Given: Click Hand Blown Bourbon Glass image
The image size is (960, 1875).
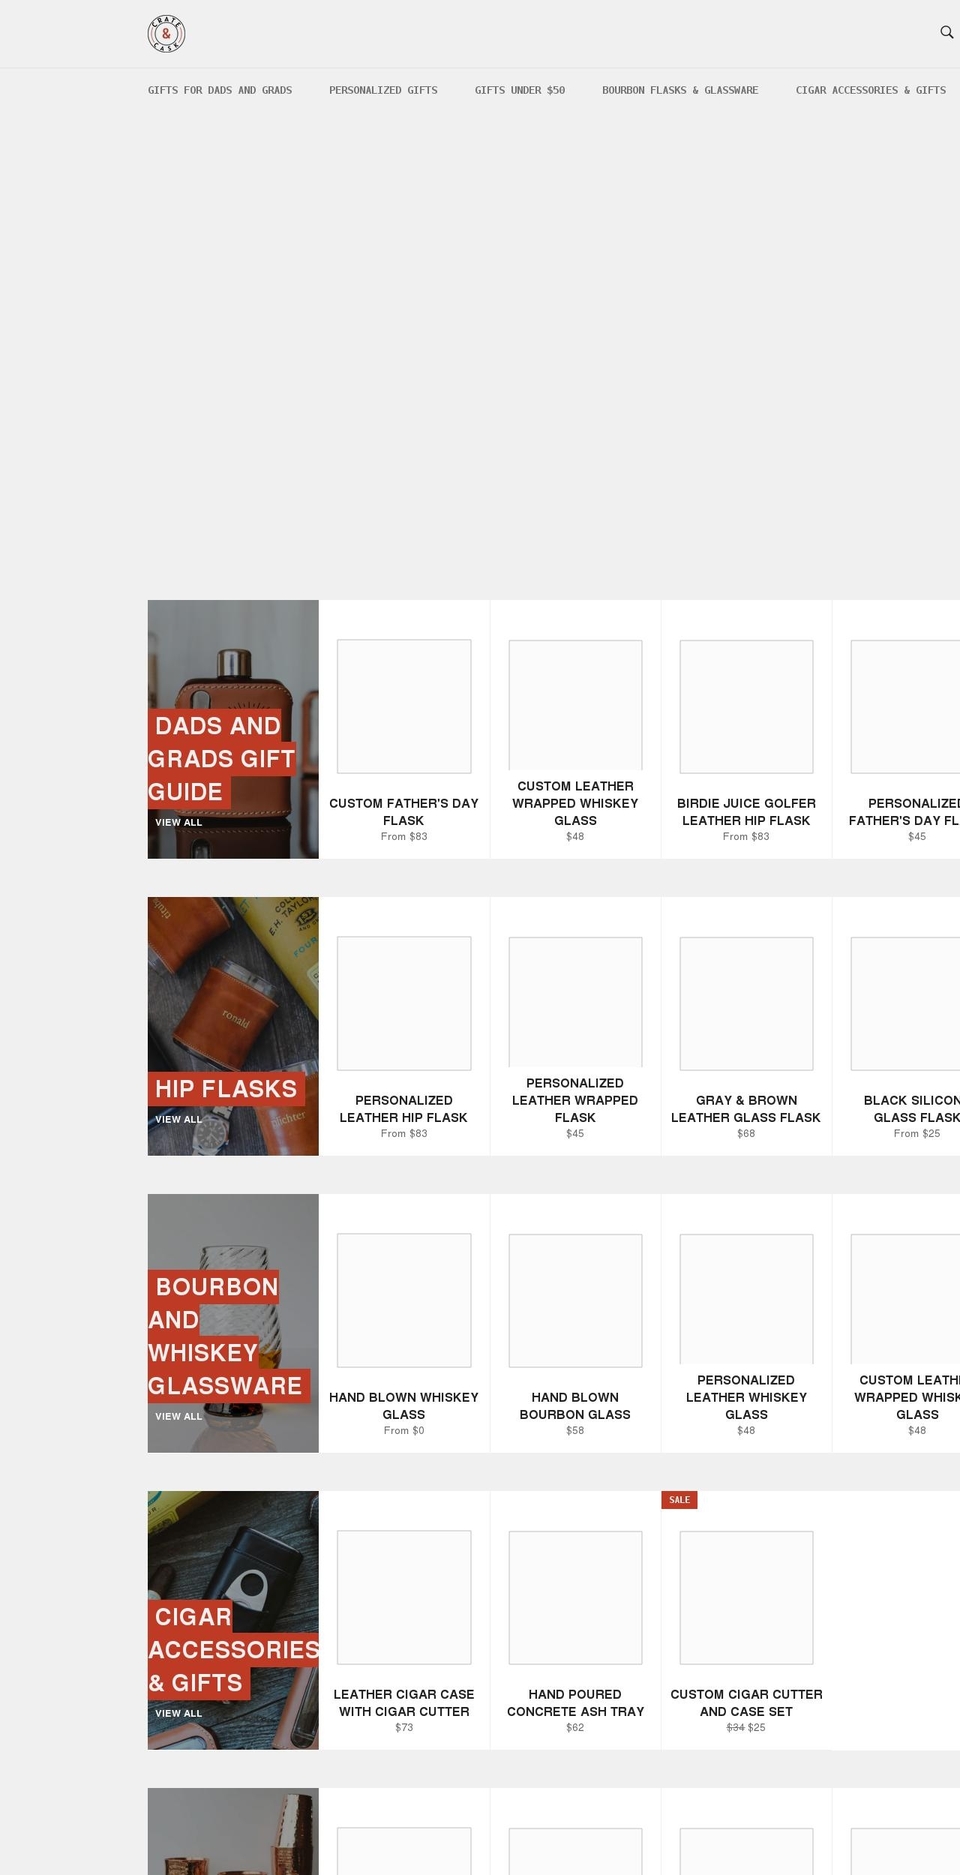Looking at the screenshot, I should pyautogui.click(x=575, y=1300).
